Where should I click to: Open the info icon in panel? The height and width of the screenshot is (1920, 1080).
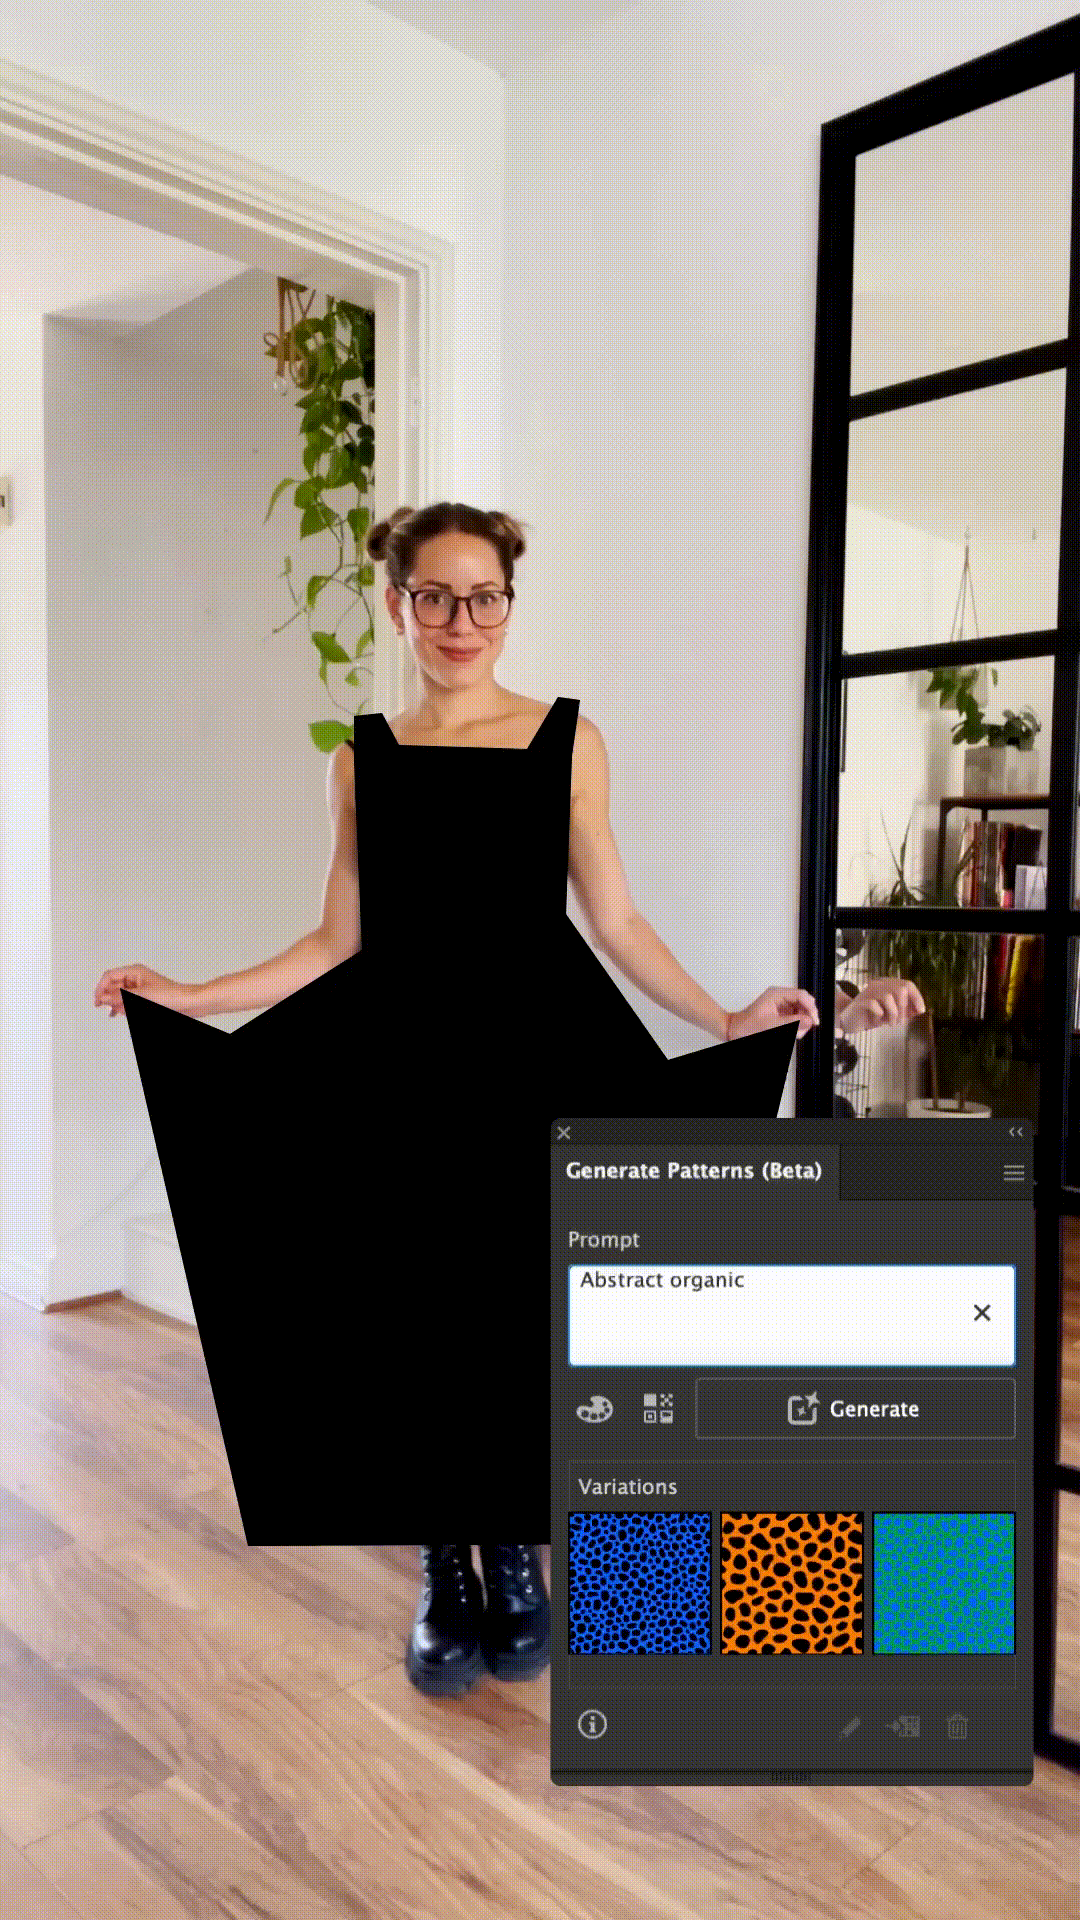[592, 1725]
